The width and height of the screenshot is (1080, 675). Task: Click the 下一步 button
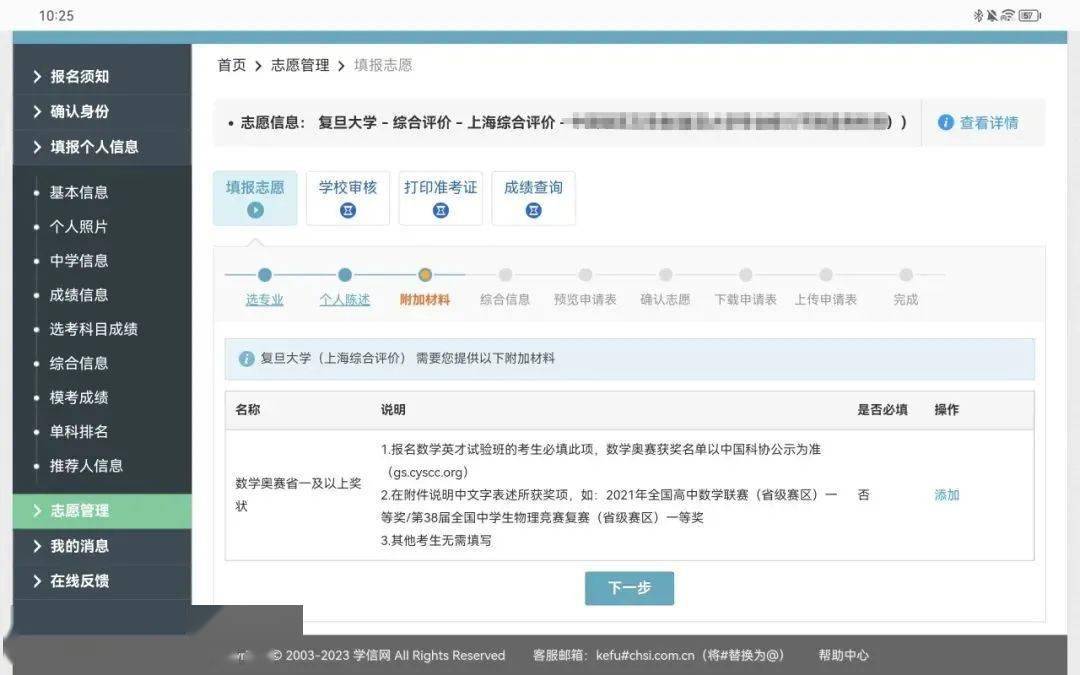click(629, 588)
